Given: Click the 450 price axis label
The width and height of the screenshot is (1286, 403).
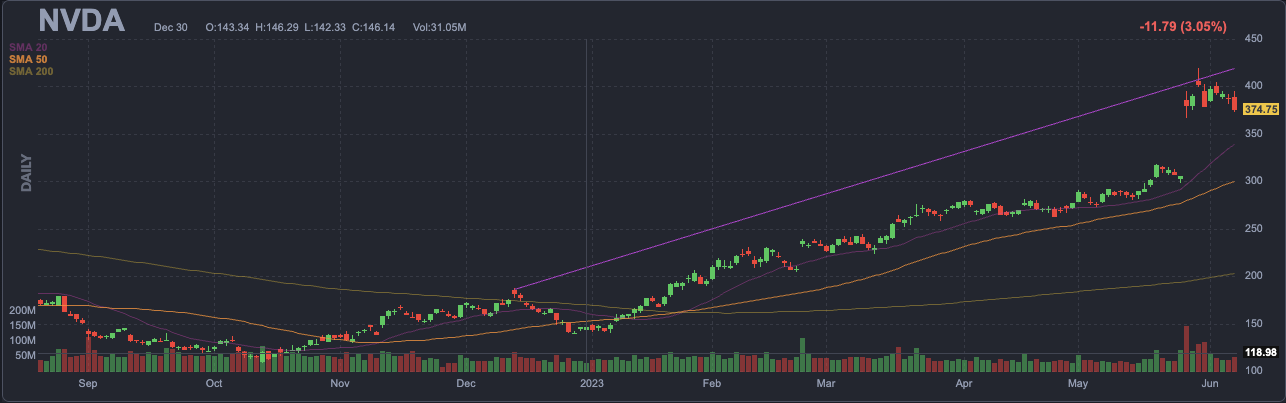Looking at the screenshot, I should point(1254,38).
